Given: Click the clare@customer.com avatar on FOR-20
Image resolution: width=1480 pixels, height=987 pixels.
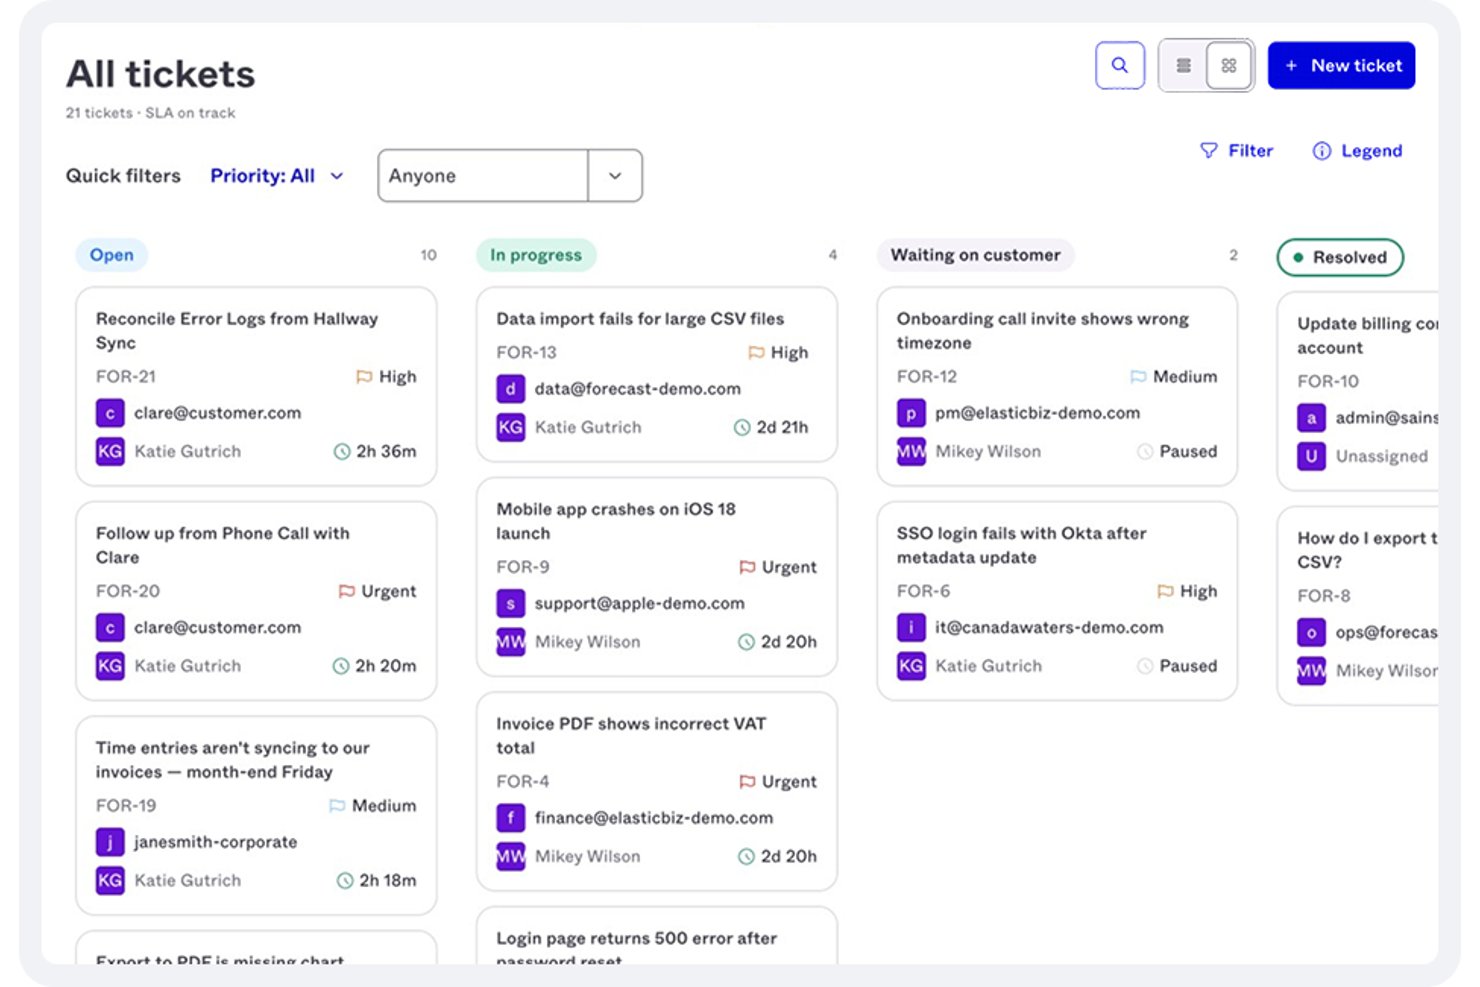Looking at the screenshot, I should pos(110,628).
